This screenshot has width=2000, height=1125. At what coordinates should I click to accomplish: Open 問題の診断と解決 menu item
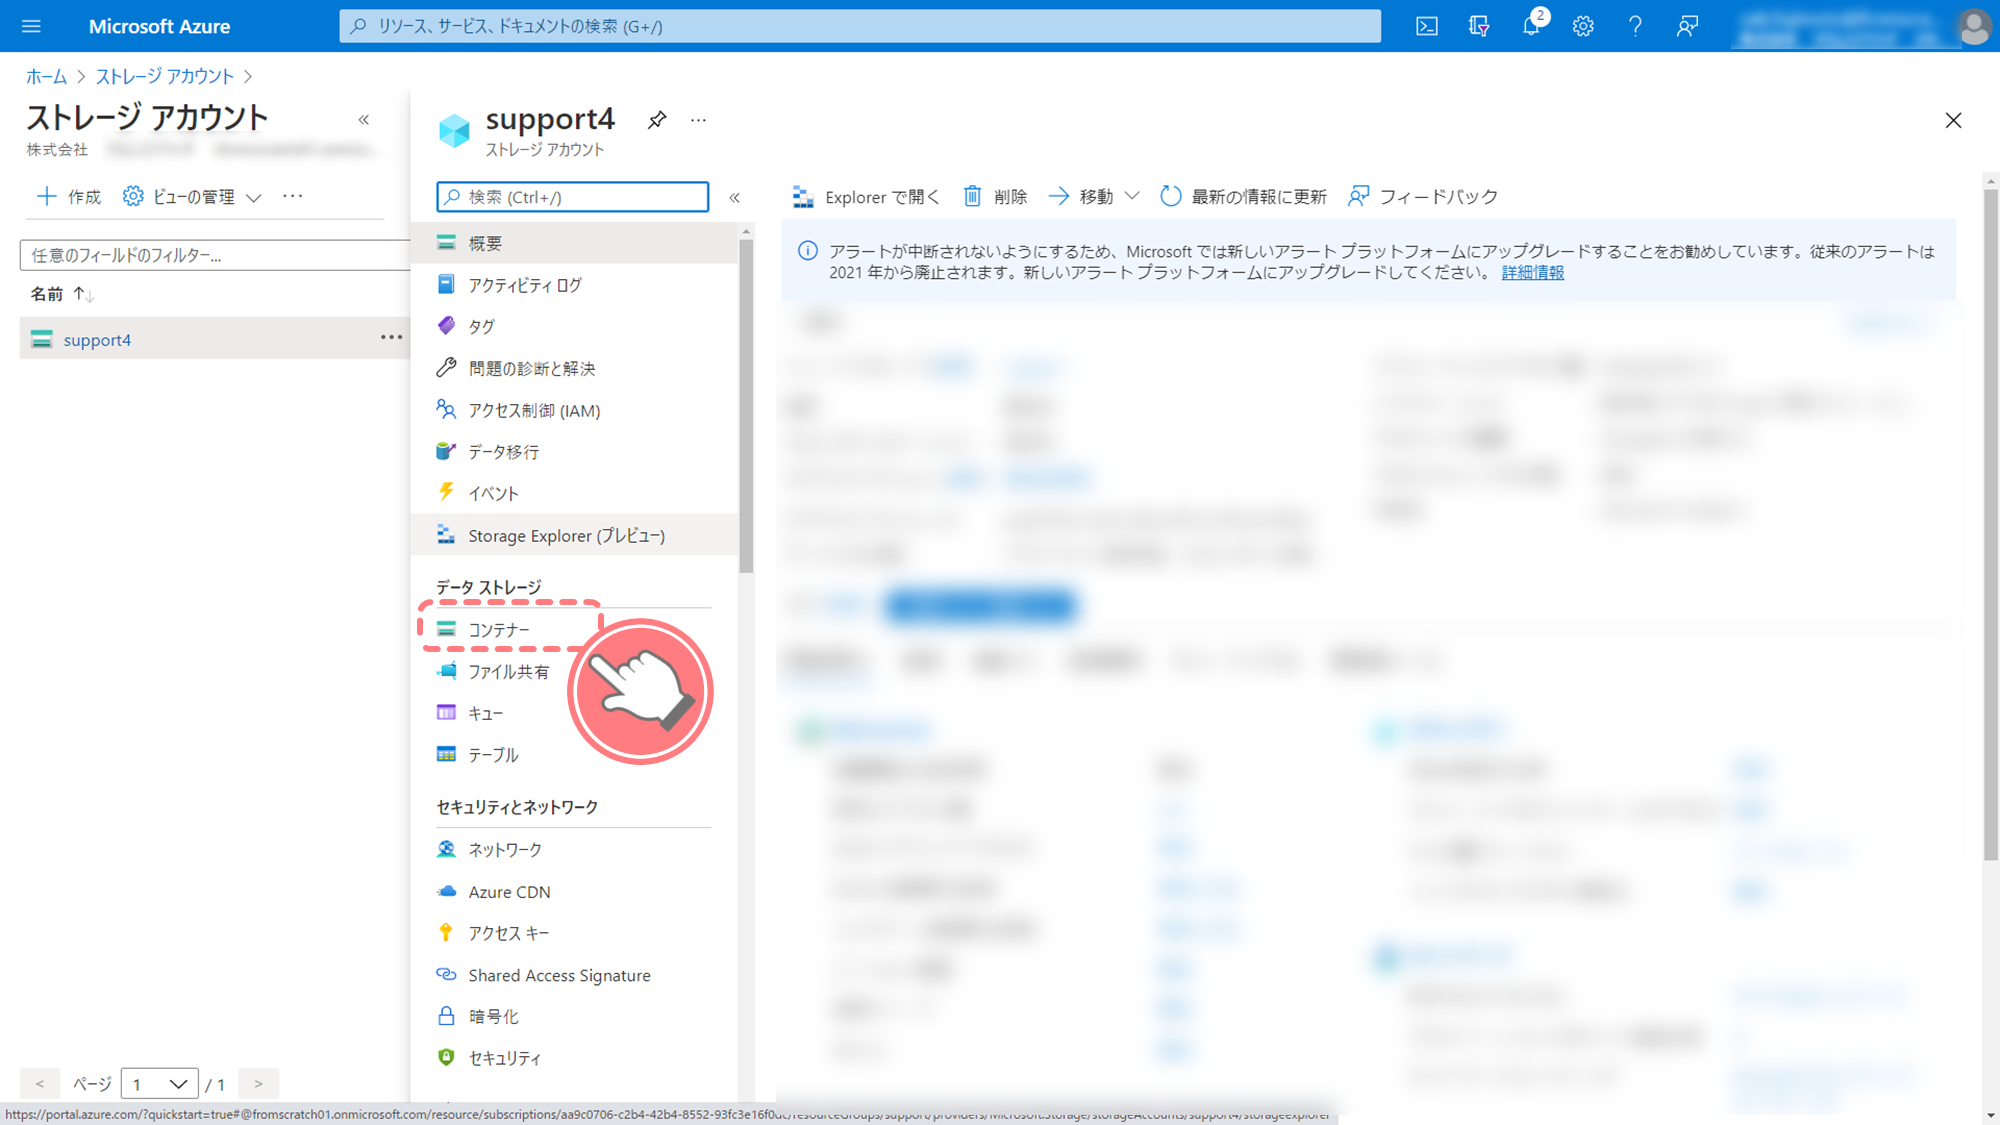[x=574, y=368]
